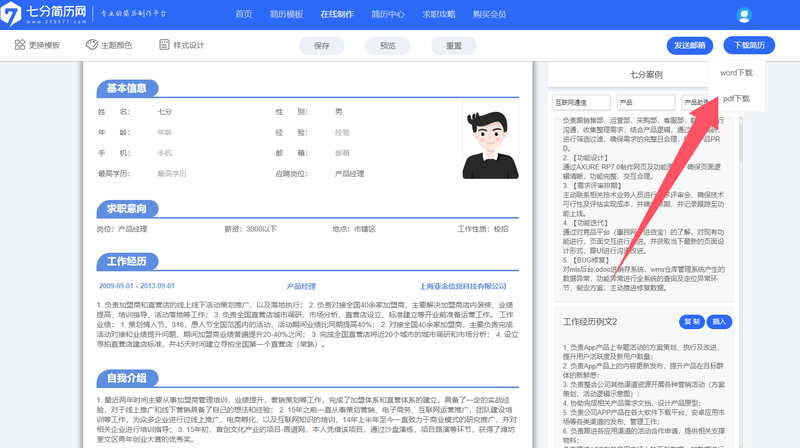The height and width of the screenshot is (448, 800).
Task: Open 购买会员 navigation item
Action: (489, 14)
